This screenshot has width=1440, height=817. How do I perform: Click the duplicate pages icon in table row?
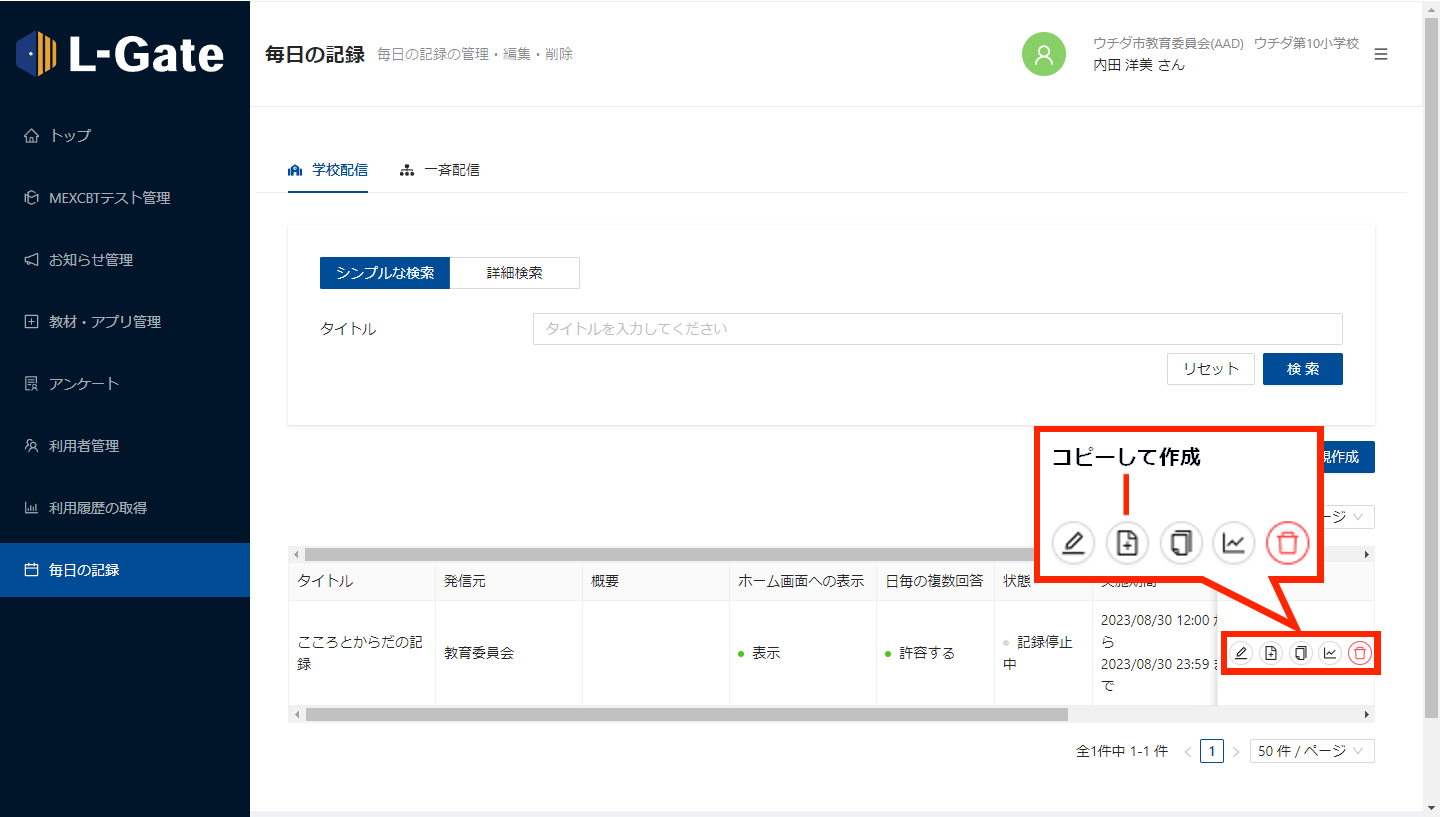[x=1300, y=654]
